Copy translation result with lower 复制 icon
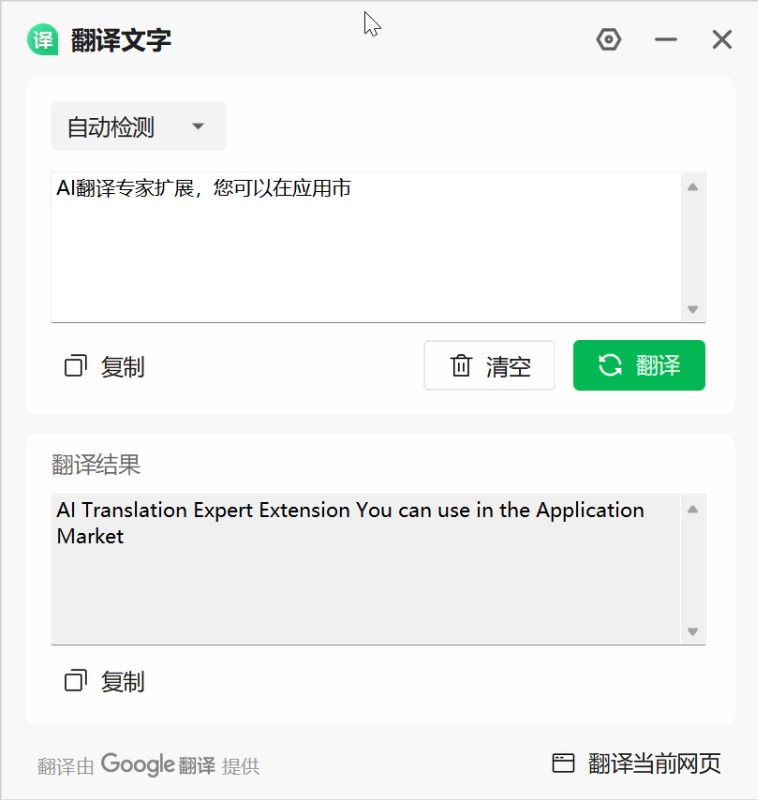Viewport: 758px width, 800px height. [76, 681]
